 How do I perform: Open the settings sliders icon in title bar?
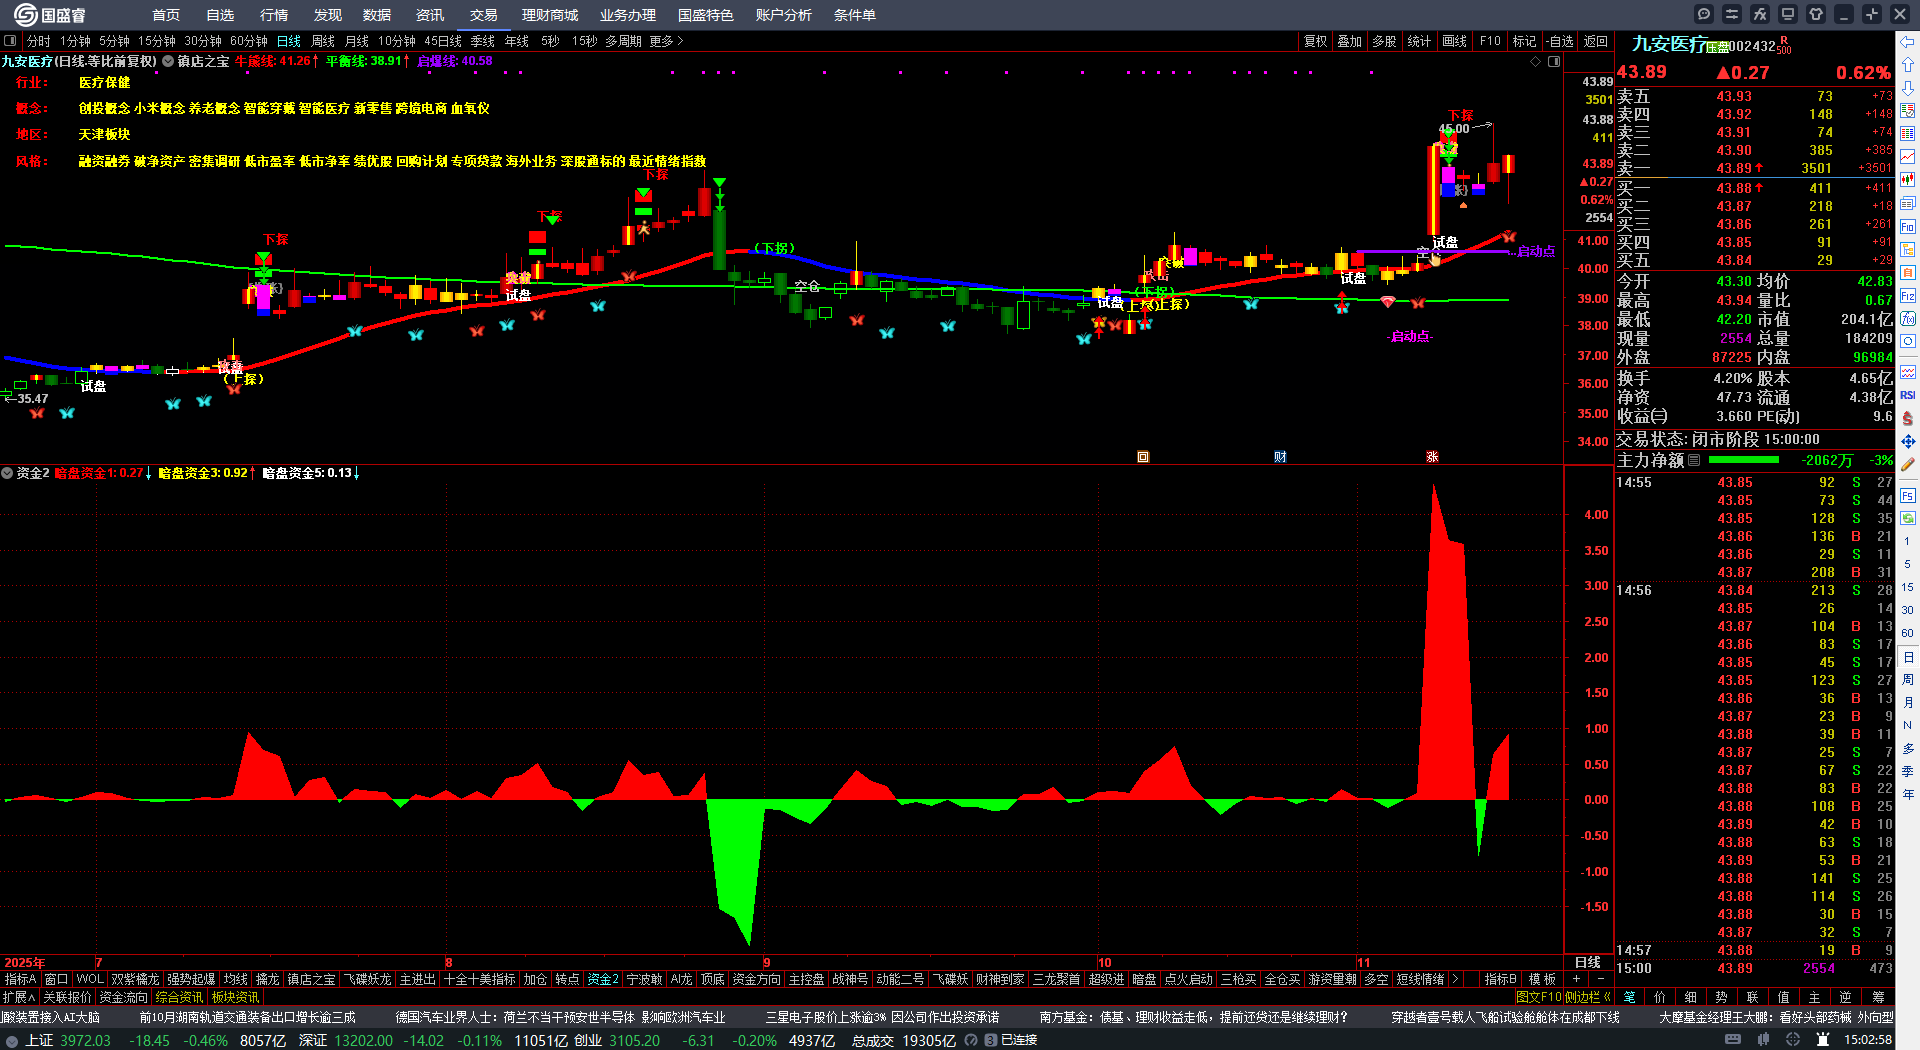click(1732, 14)
